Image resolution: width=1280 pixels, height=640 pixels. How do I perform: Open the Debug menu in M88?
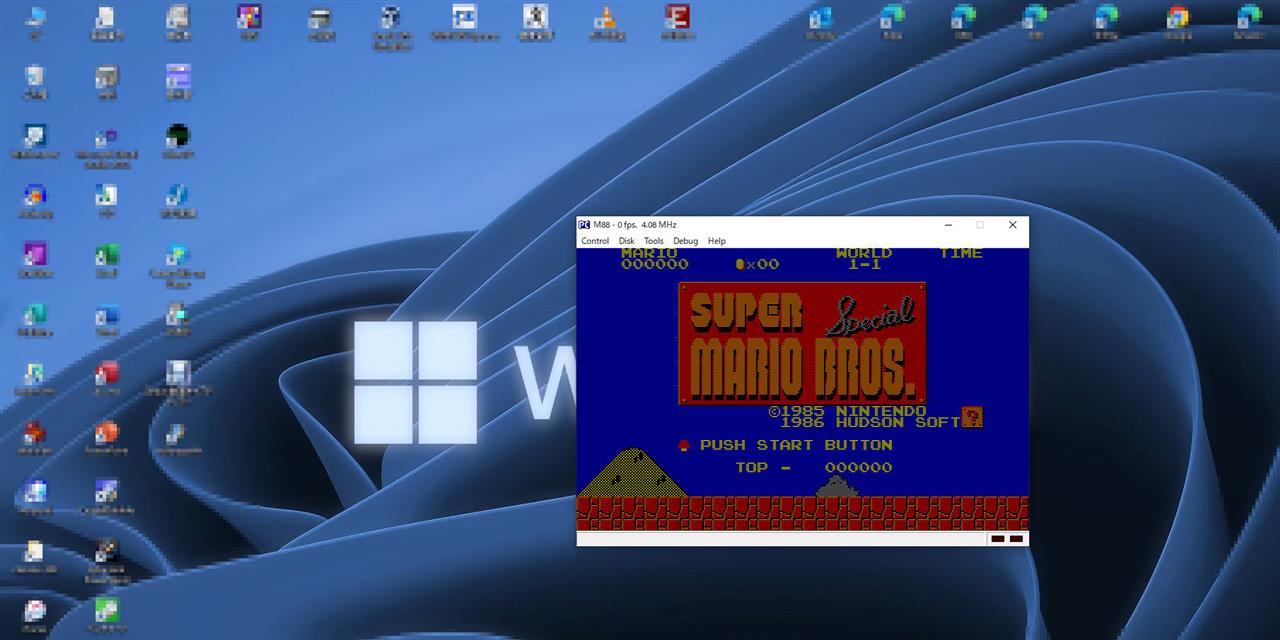685,241
